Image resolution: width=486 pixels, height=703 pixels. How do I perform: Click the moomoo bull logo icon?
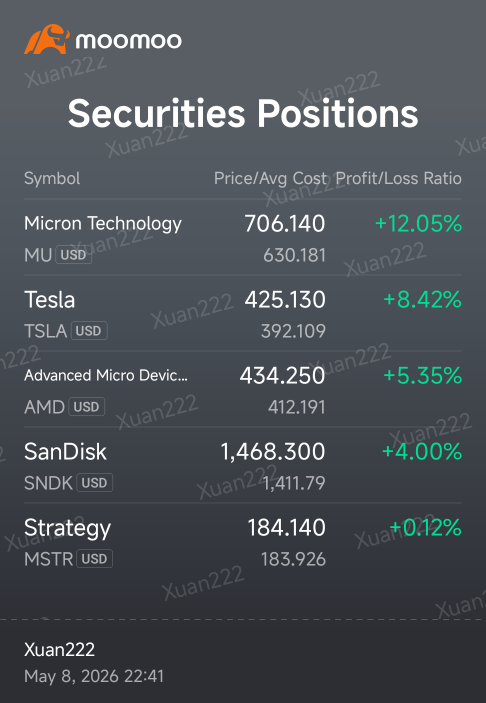[47, 39]
